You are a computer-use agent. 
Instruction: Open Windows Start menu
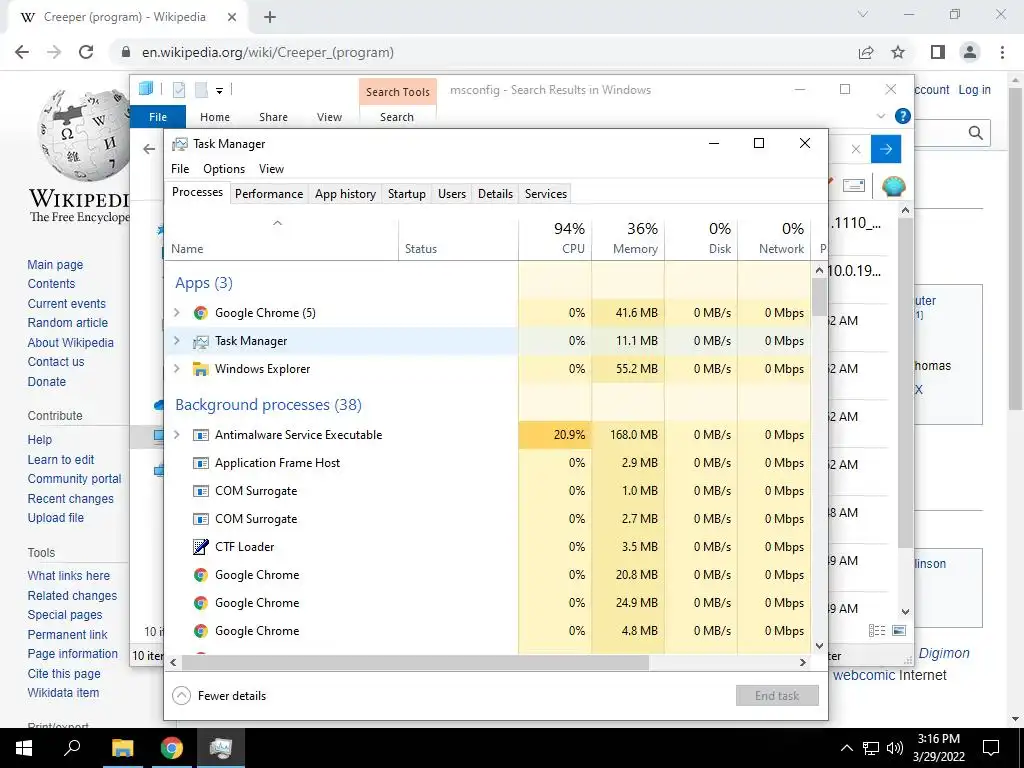pos(24,748)
